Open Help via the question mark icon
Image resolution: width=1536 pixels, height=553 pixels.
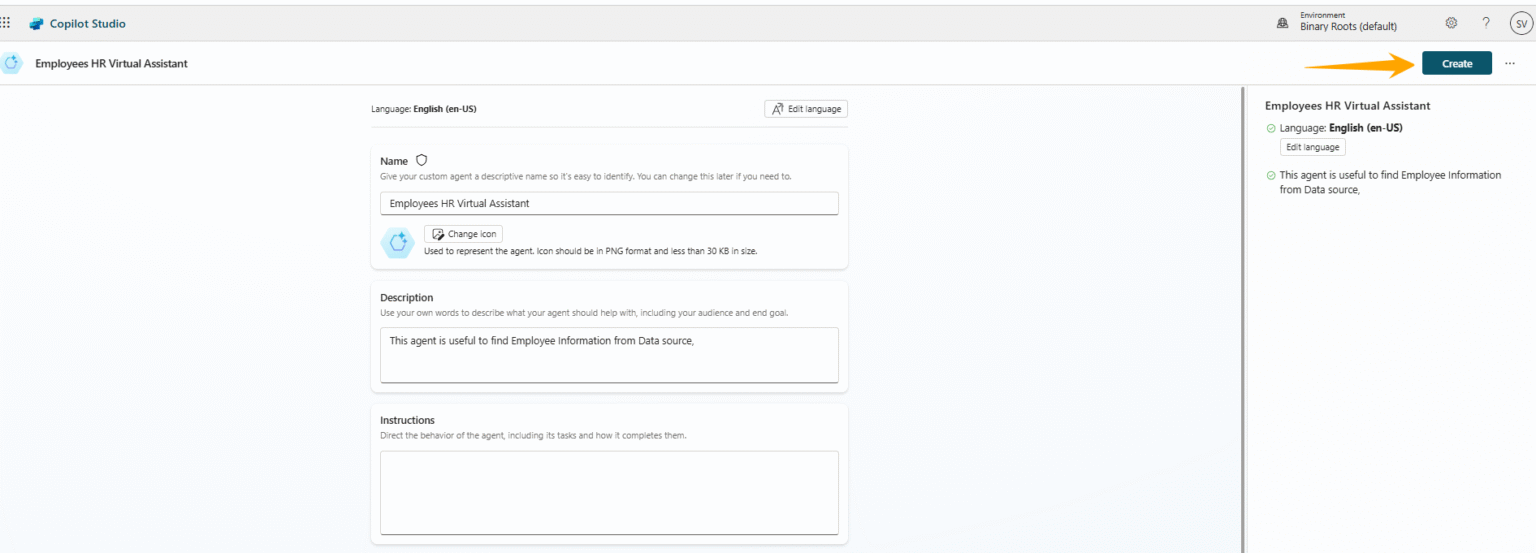click(x=1486, y=23)
